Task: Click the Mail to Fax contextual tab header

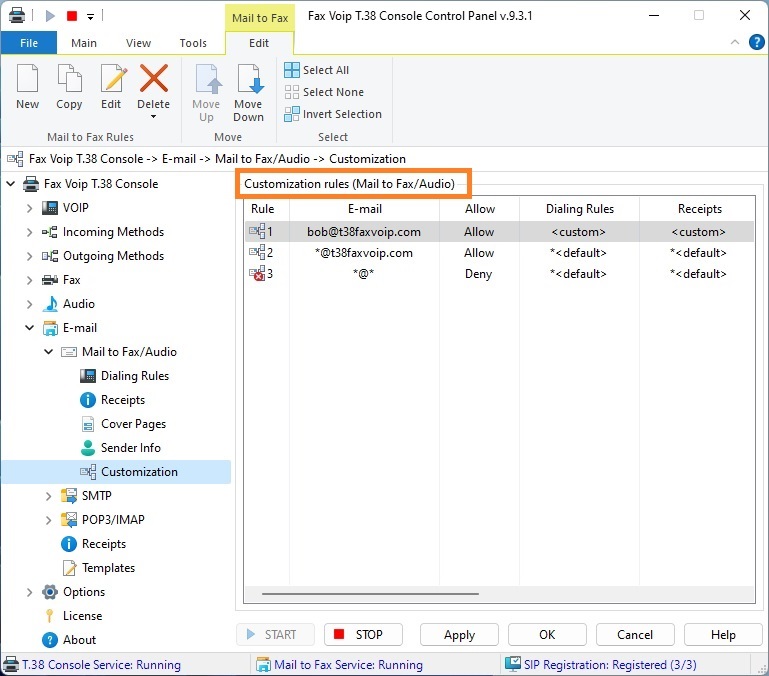Action: tap(260, 18)
